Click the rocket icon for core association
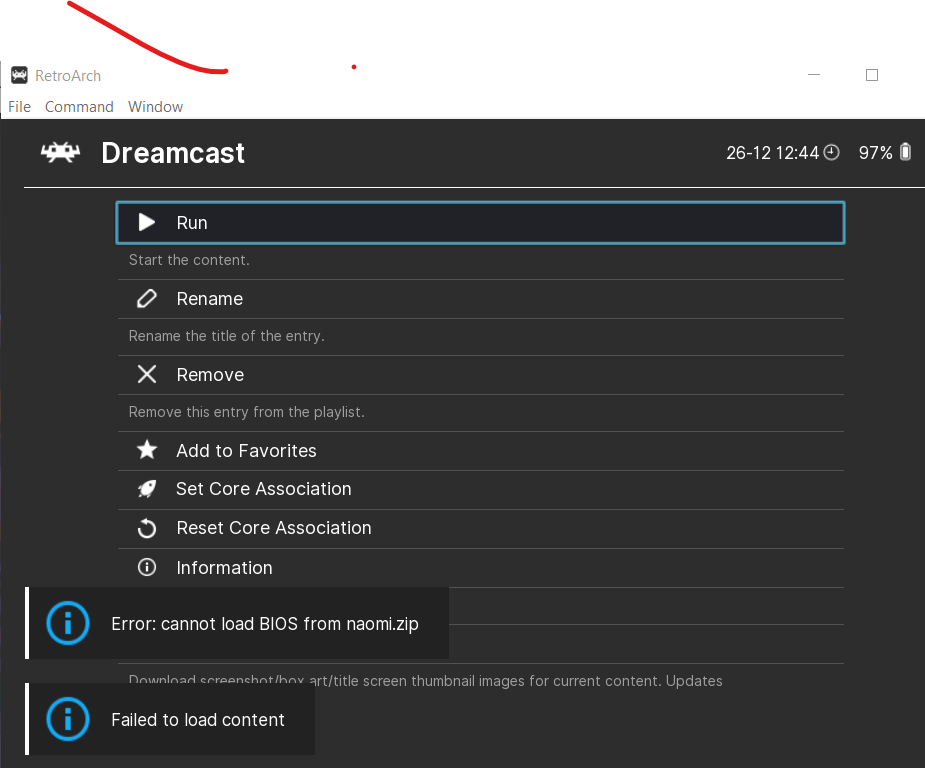Viewport: 925px width, 768px height. click(147, 488)
